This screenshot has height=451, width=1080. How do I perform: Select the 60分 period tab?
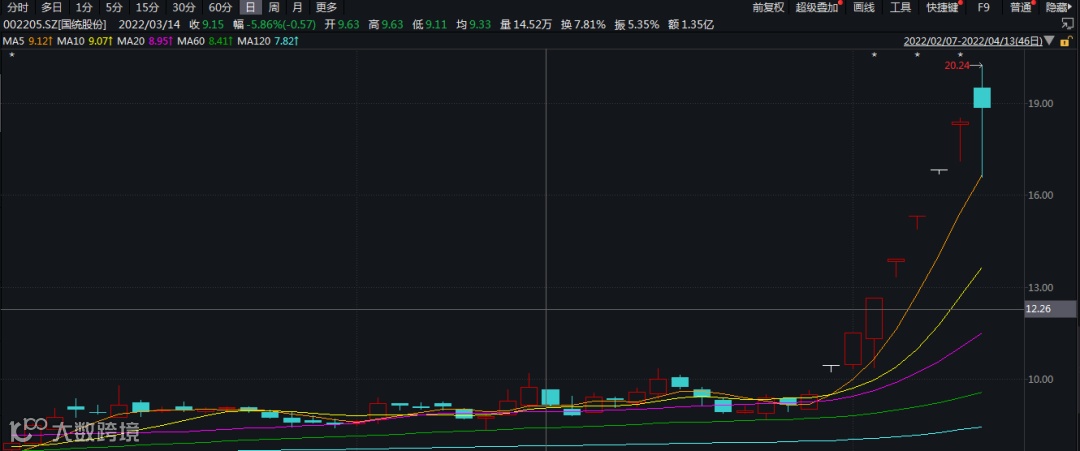220,8
